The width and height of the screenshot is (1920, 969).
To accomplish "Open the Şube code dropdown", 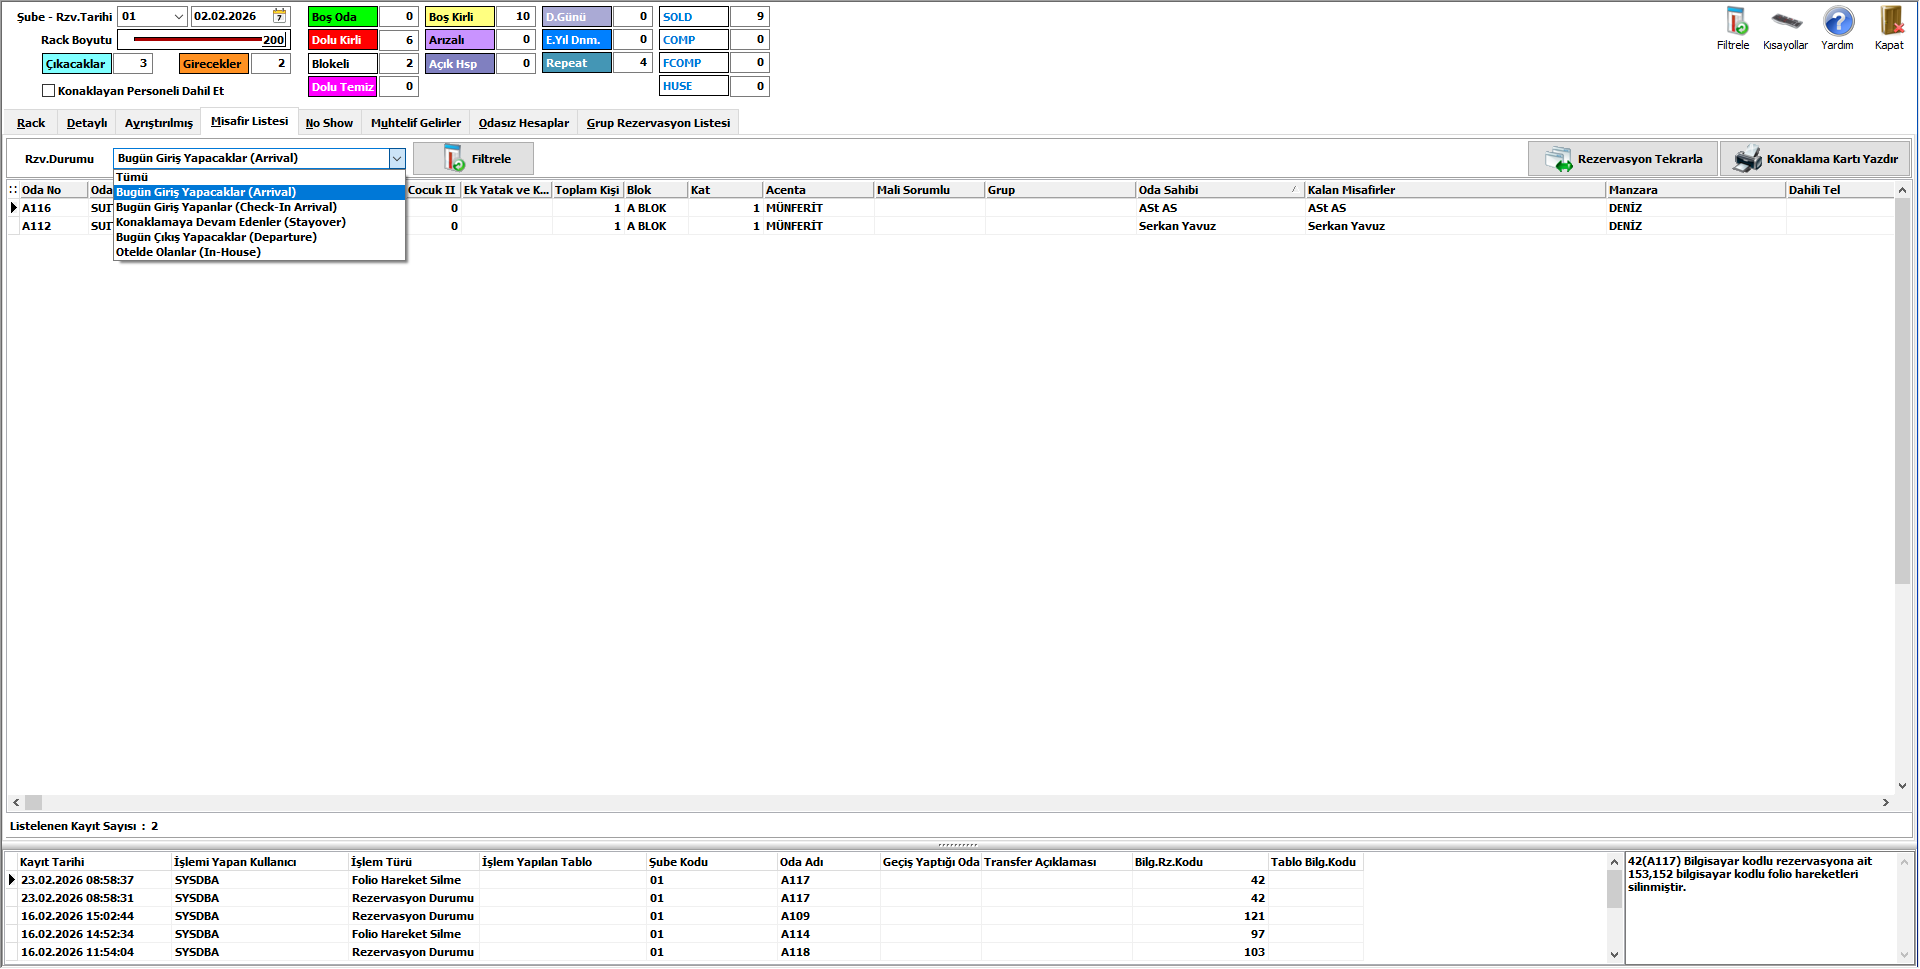I will [x=178, y=16].
